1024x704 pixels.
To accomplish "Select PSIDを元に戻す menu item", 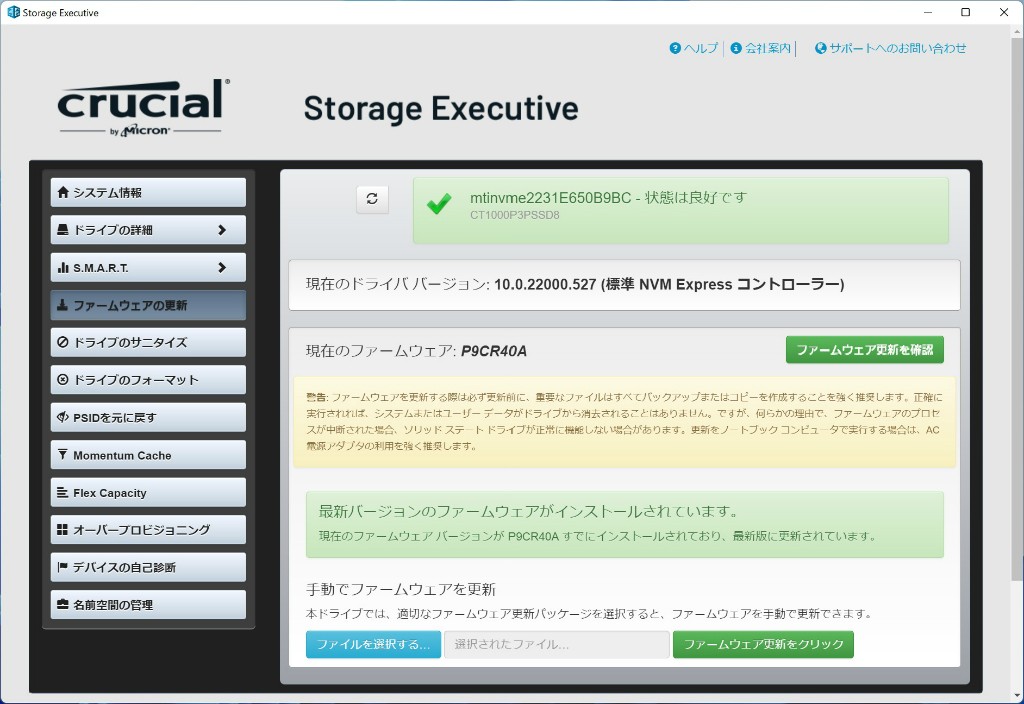I will [x=148, y=417].
